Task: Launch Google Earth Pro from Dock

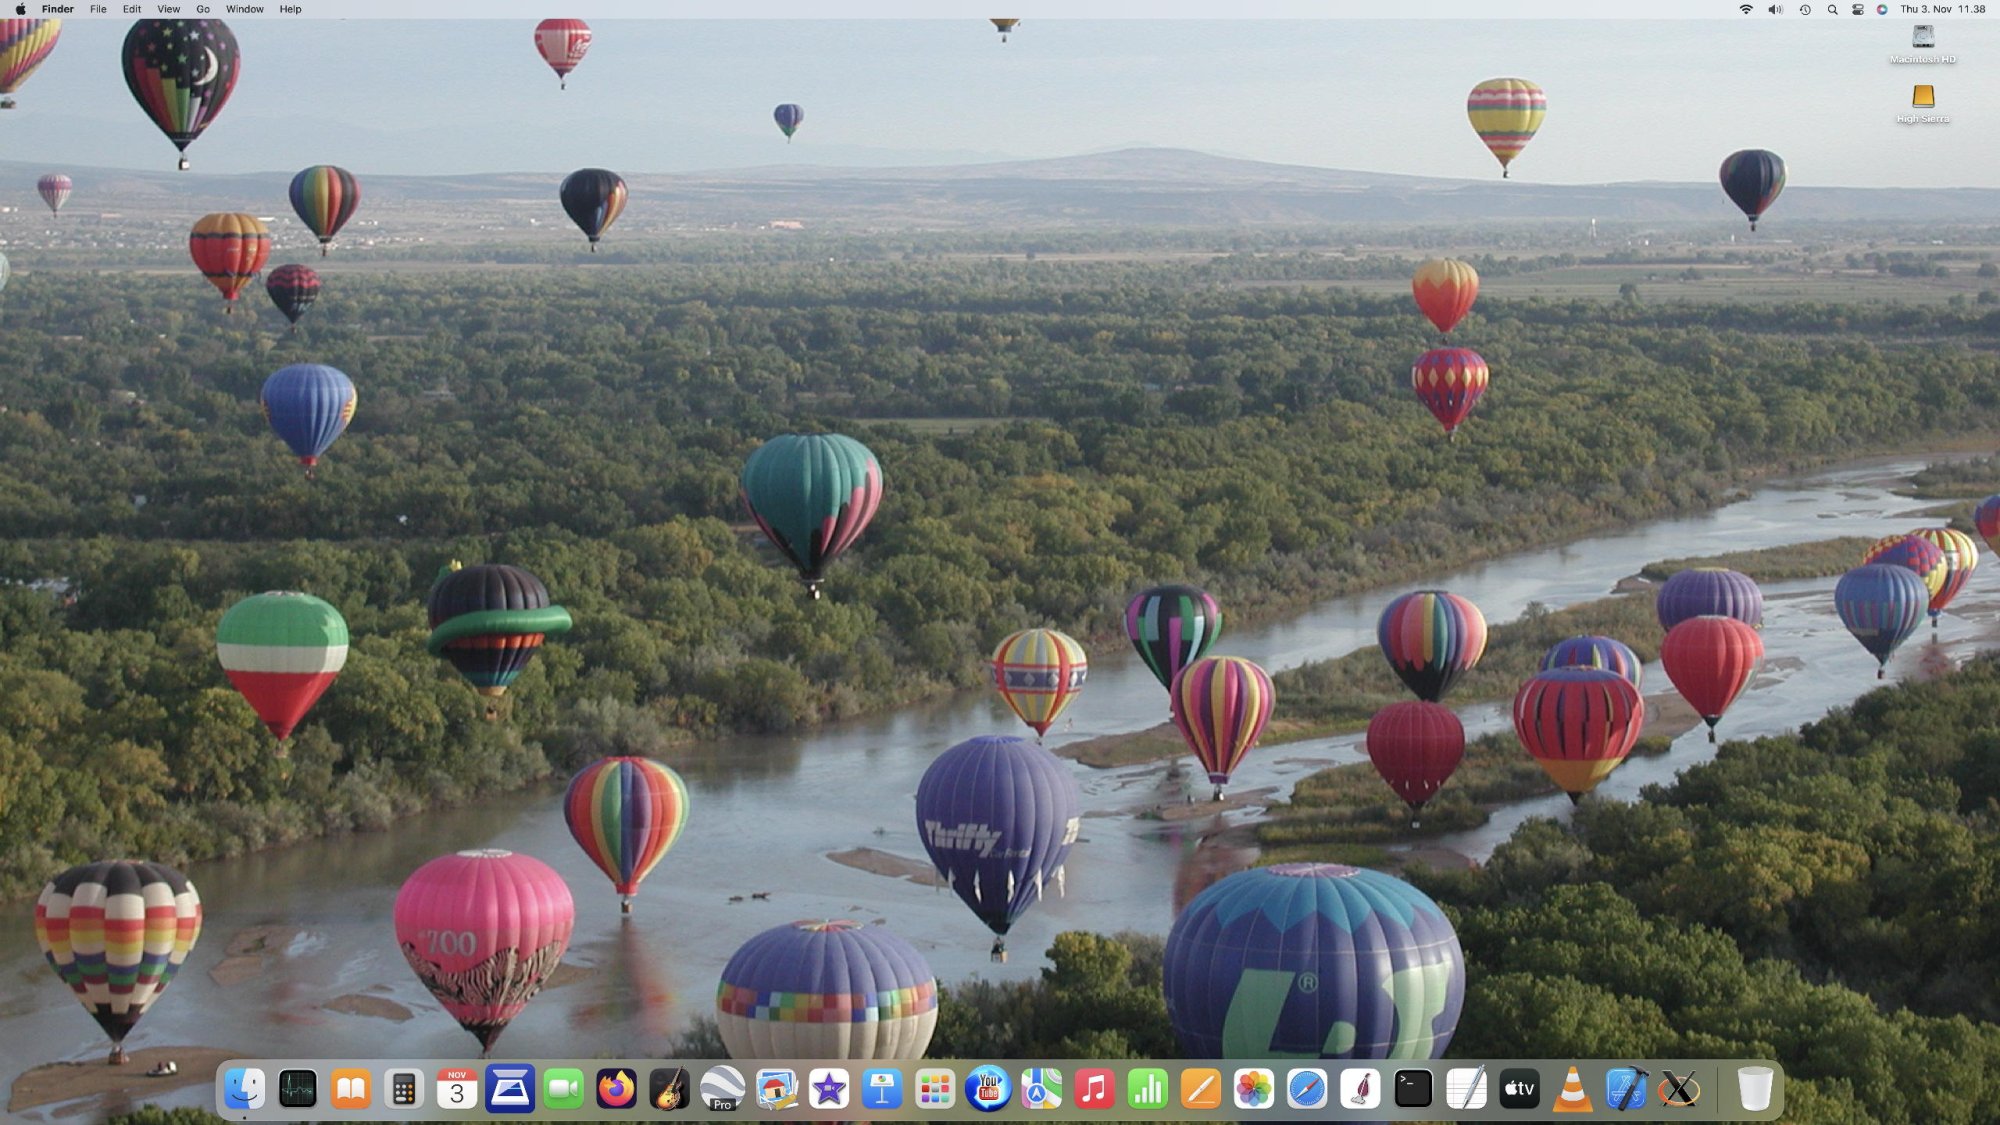Action: (x=722, y=1089)
